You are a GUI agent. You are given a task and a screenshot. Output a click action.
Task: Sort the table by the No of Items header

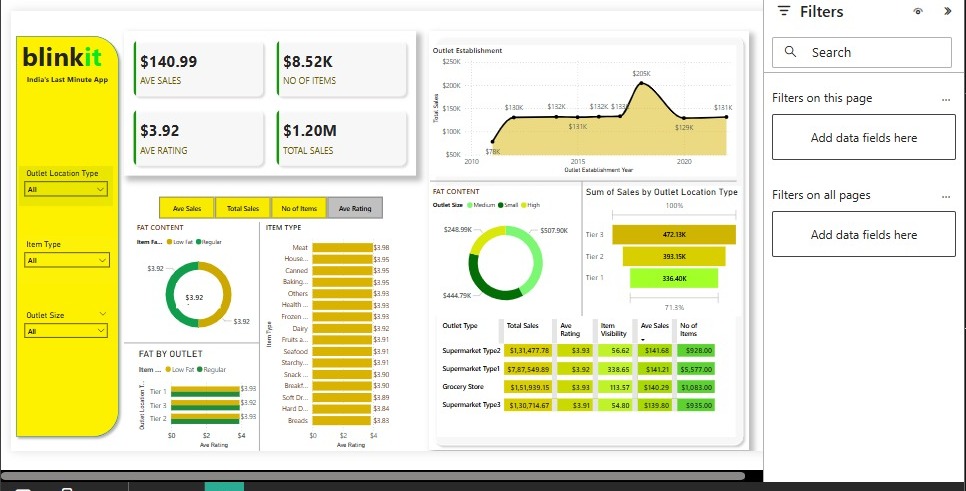[x=689, y=330]
